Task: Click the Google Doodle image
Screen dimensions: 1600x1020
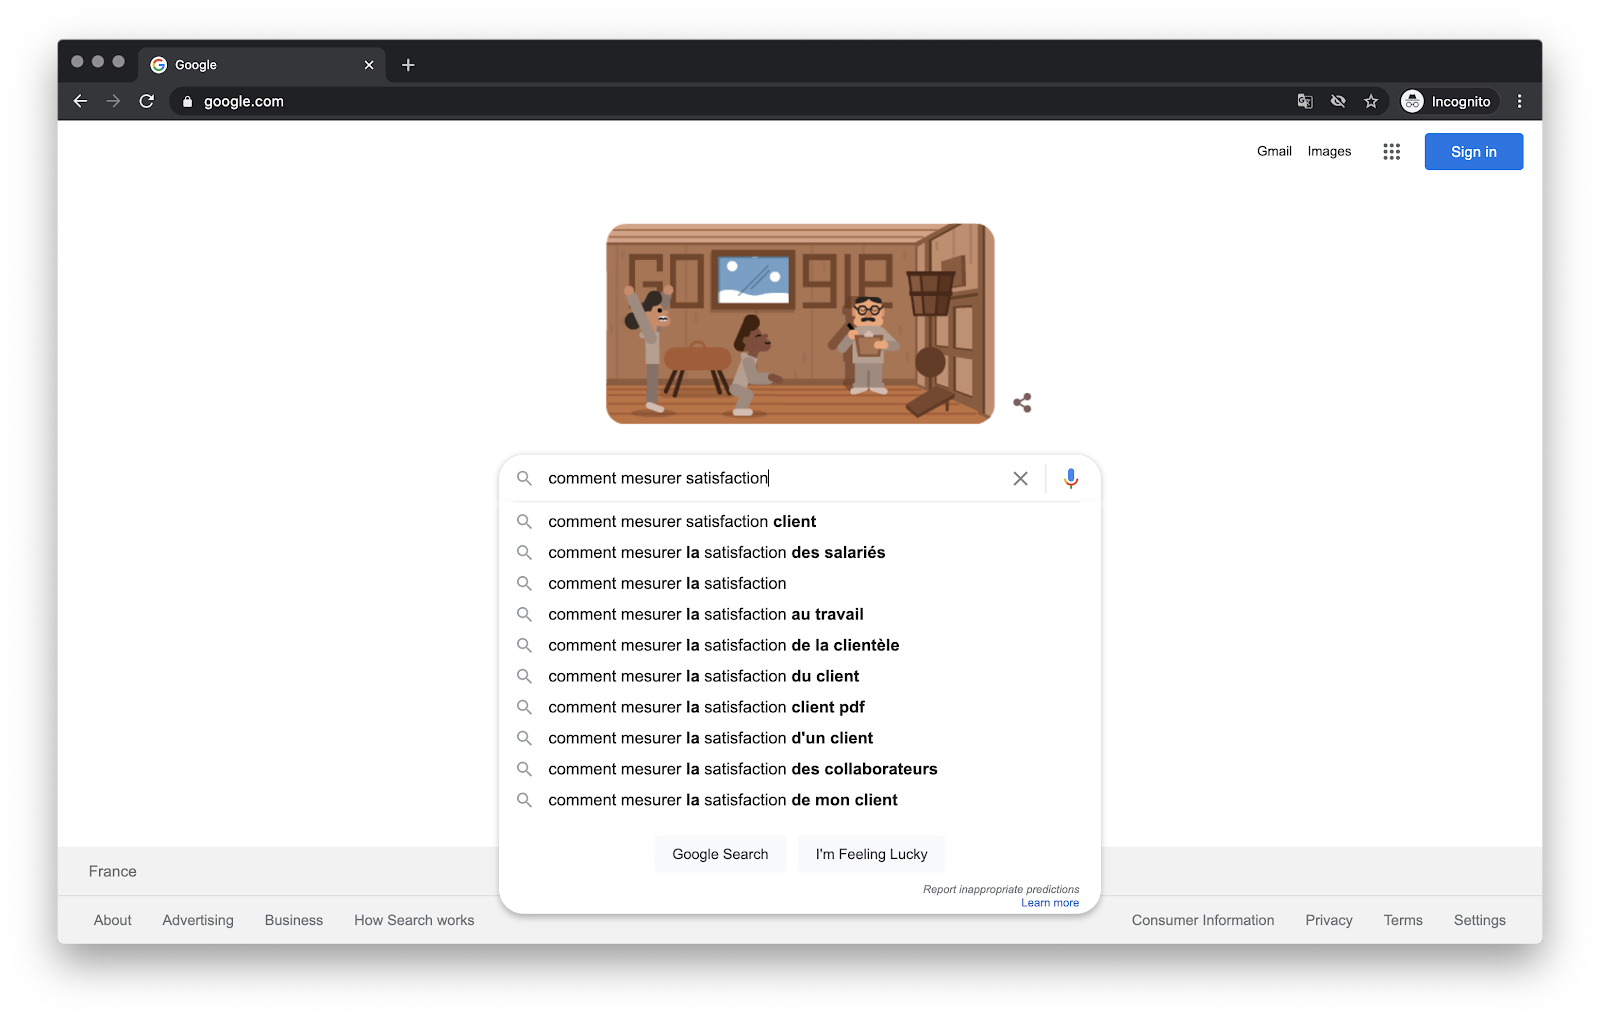Action: [800, 323]
